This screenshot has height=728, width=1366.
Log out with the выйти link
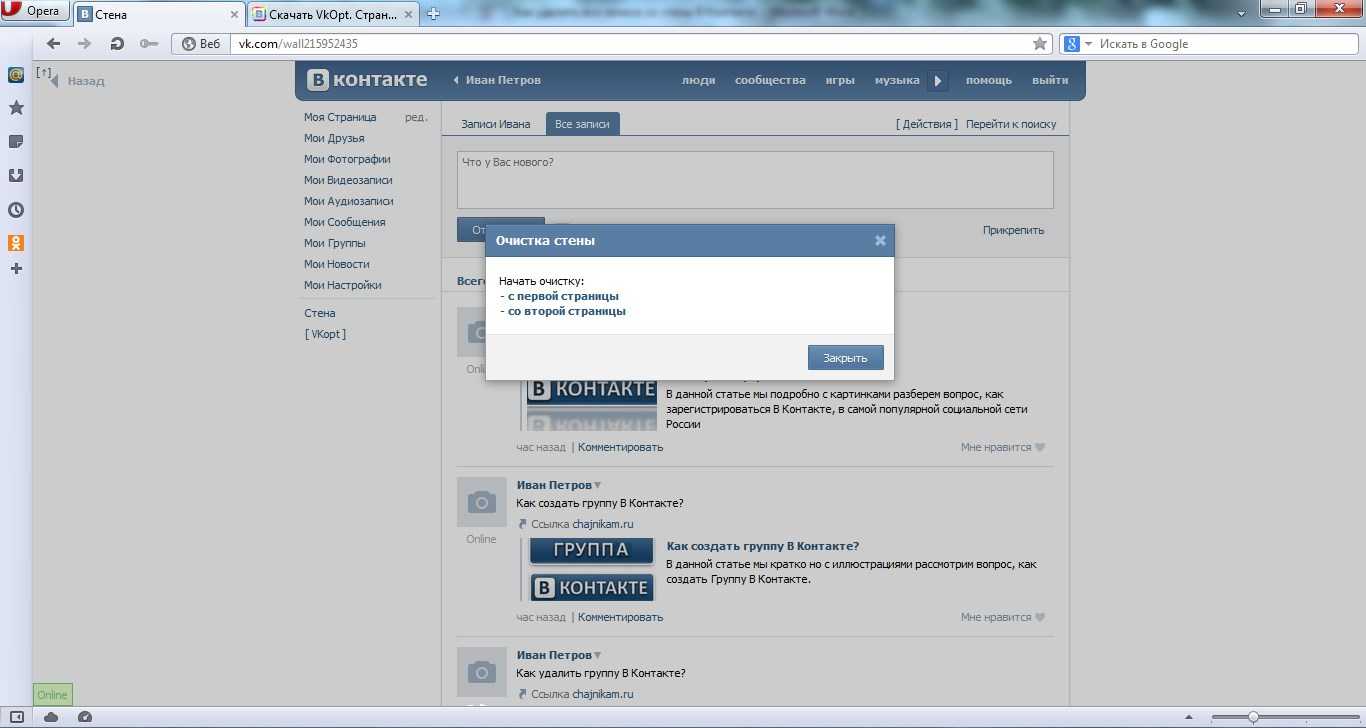(x=1050, y=80)
